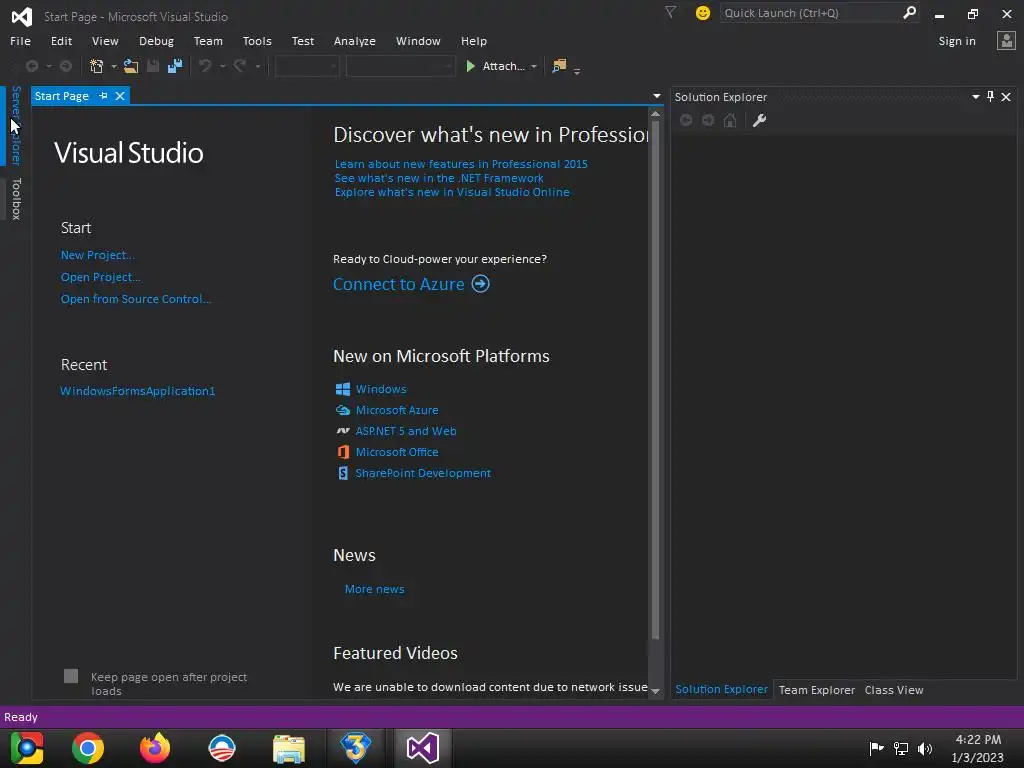Open Firefox from the taskbar
1024x768 pixels.
(155, 748)
